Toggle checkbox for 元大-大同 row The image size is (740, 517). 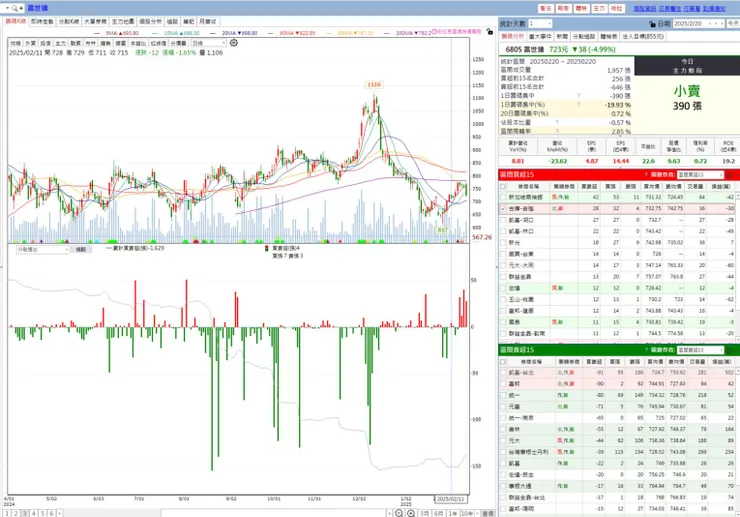coord(503,265)
